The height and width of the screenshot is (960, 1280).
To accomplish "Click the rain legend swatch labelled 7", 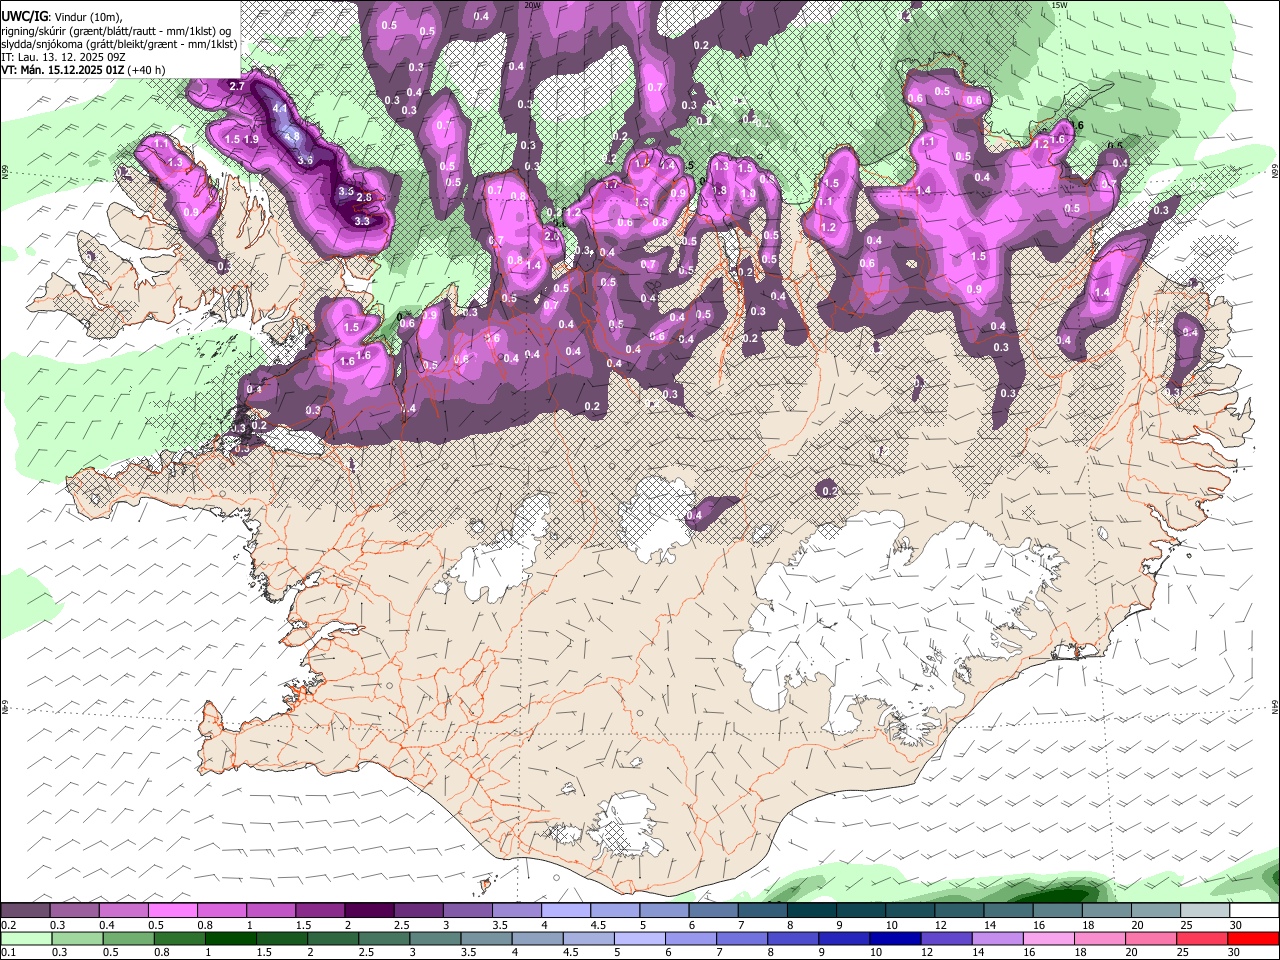I will pyautogui.click(x=742, y=939).
